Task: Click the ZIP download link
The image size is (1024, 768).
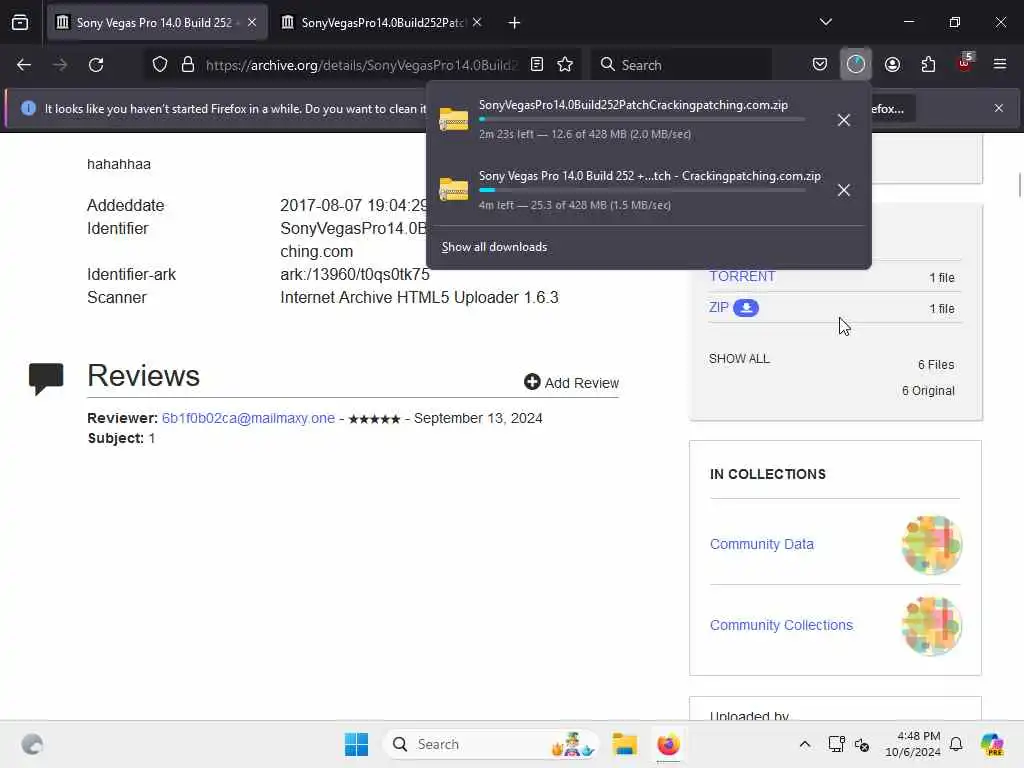Action: point(718,307)
